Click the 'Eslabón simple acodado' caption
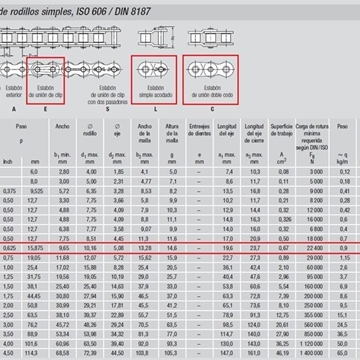The image size is (360, 360). coord(155,91)
